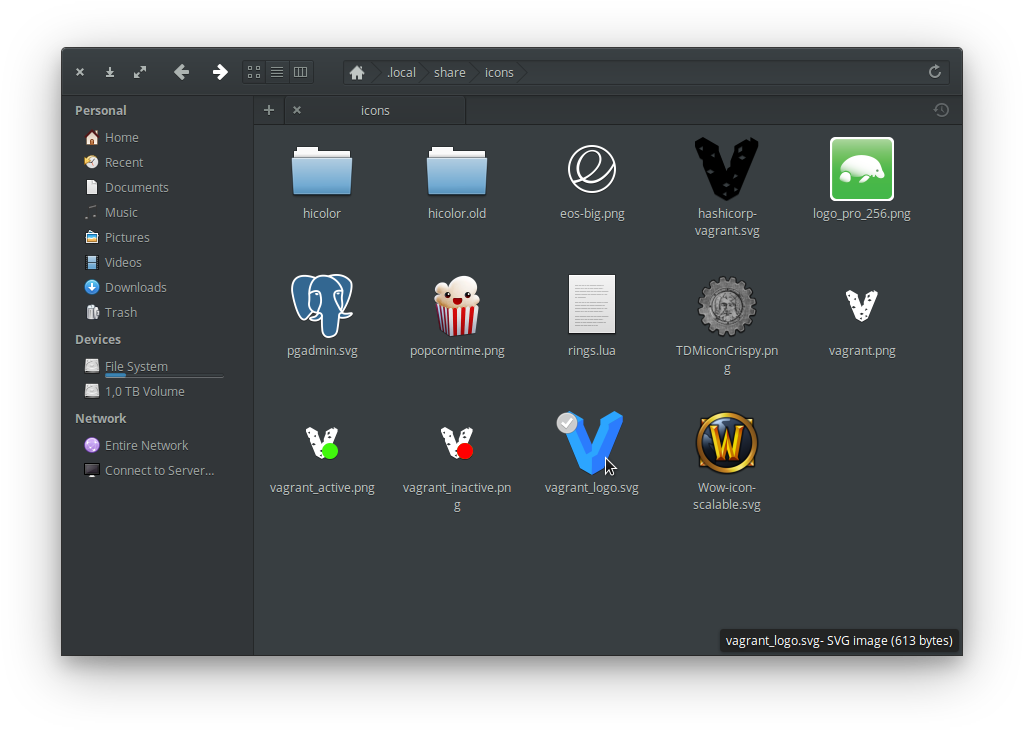Select the vagrant_logo.svg file thumbnail
The image size is (1023, 730).
(594, 442)
